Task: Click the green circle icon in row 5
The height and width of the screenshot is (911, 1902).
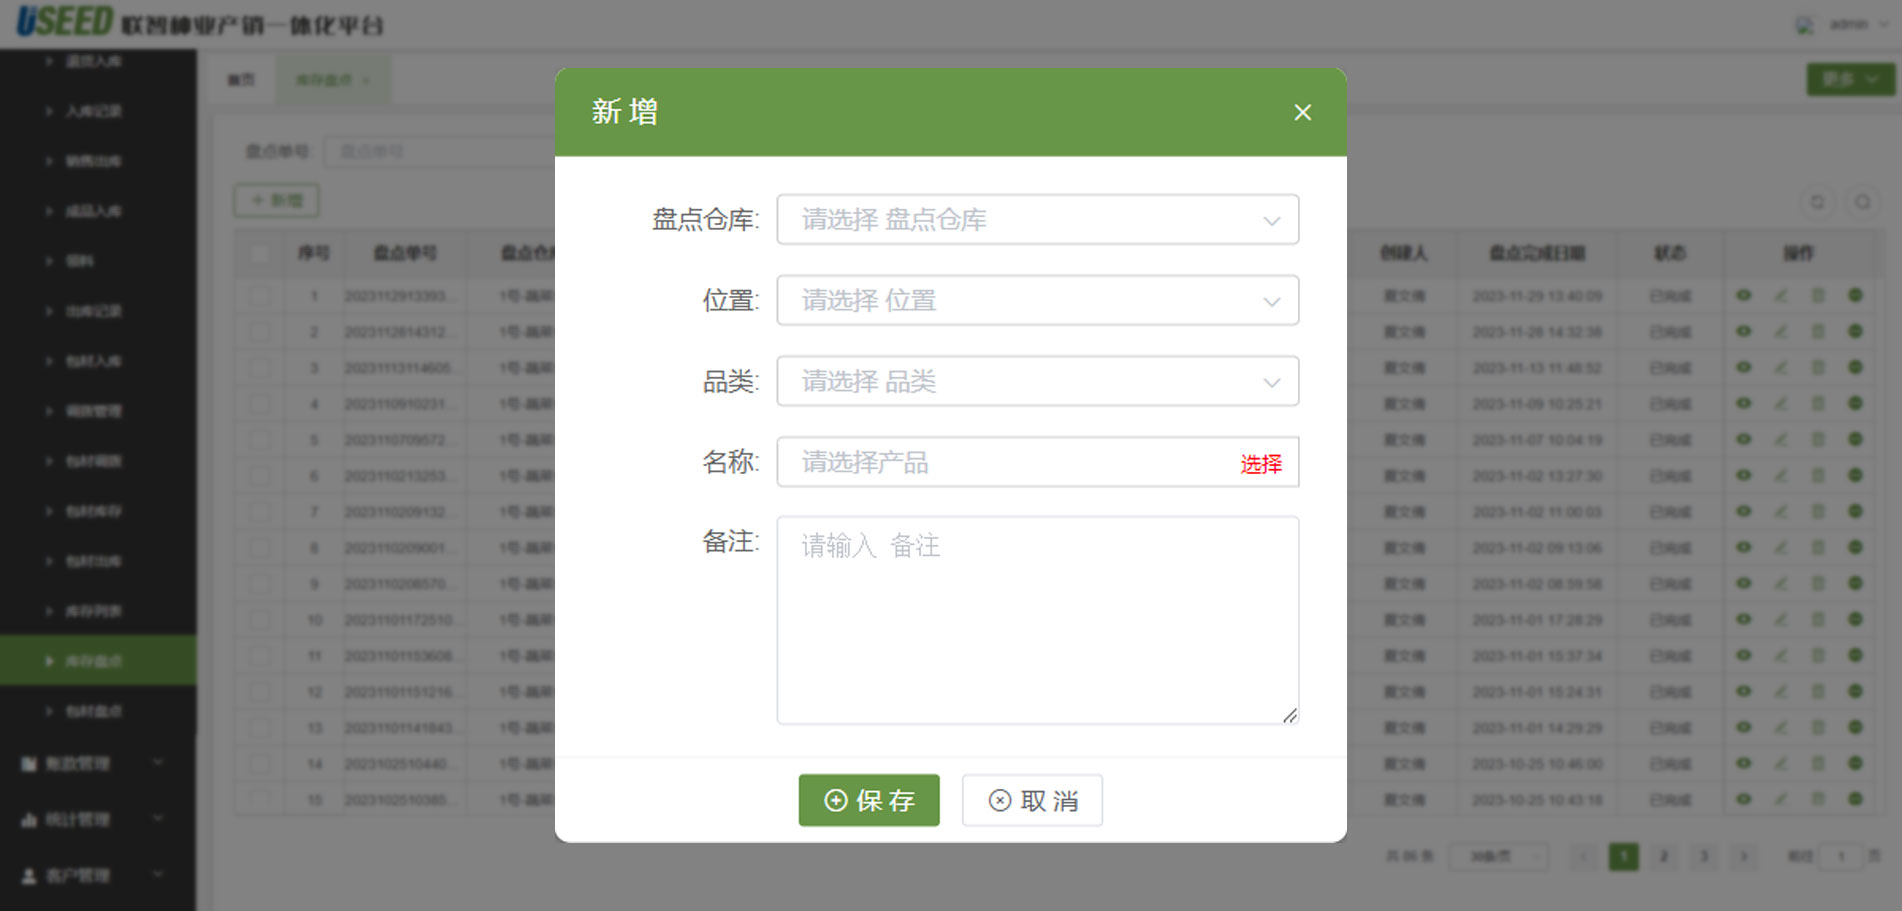Action: point(1855,440)
